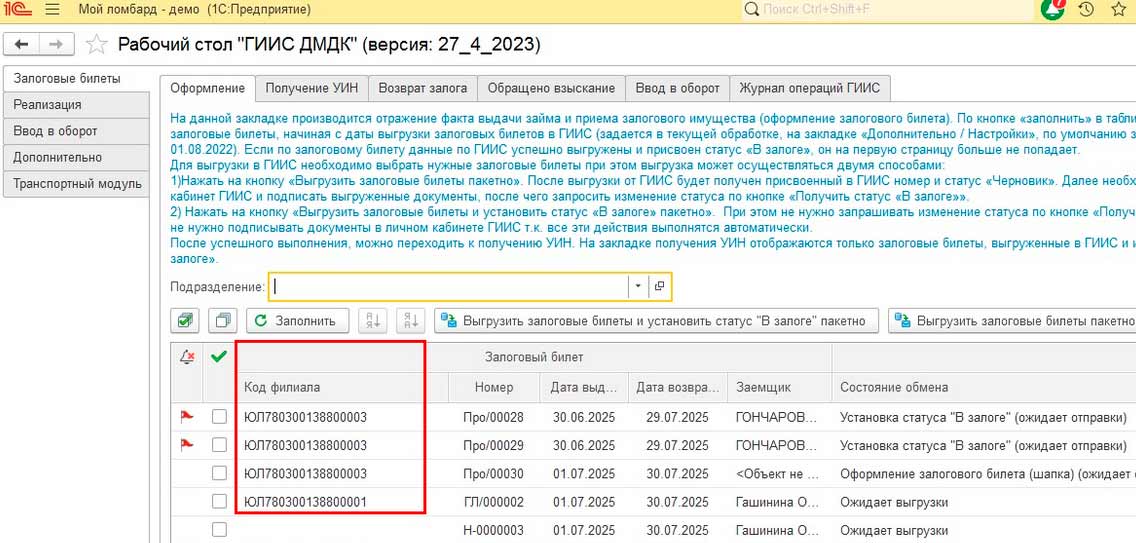Click the Заемщик column header
1136x543 pixels.
780,387
